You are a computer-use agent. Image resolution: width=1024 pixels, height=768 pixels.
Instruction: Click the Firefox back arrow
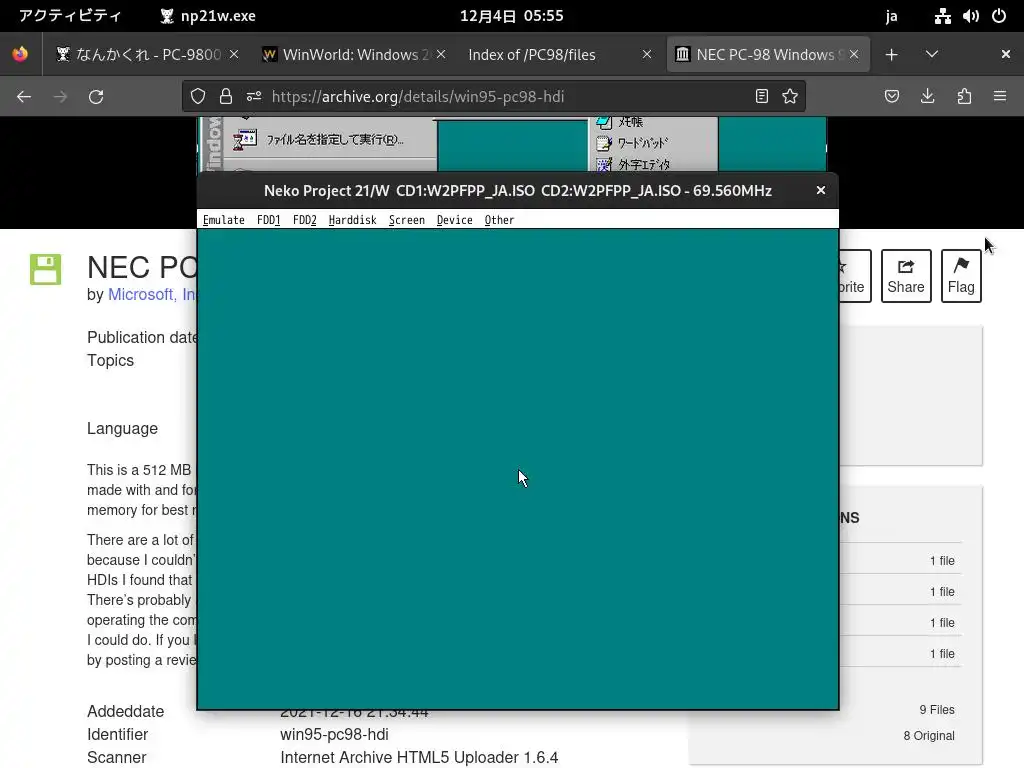(24, 97)
